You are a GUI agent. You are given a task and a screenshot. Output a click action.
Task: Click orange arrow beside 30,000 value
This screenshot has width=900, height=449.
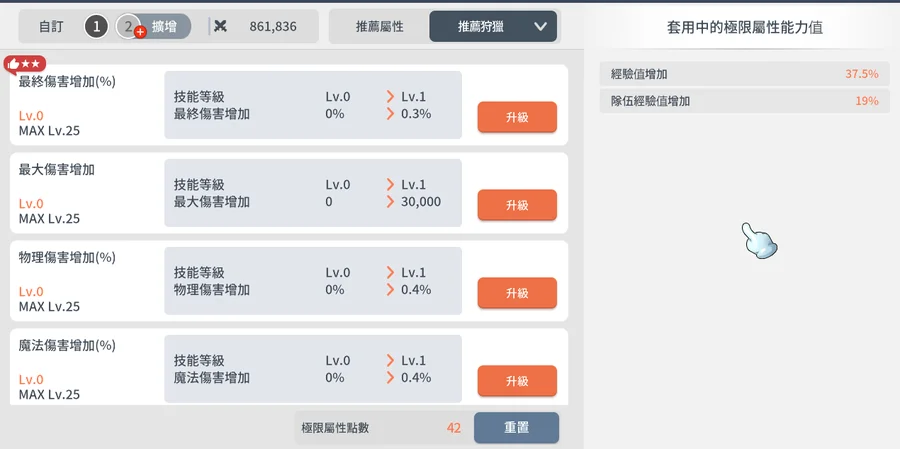tap(390, 202)
